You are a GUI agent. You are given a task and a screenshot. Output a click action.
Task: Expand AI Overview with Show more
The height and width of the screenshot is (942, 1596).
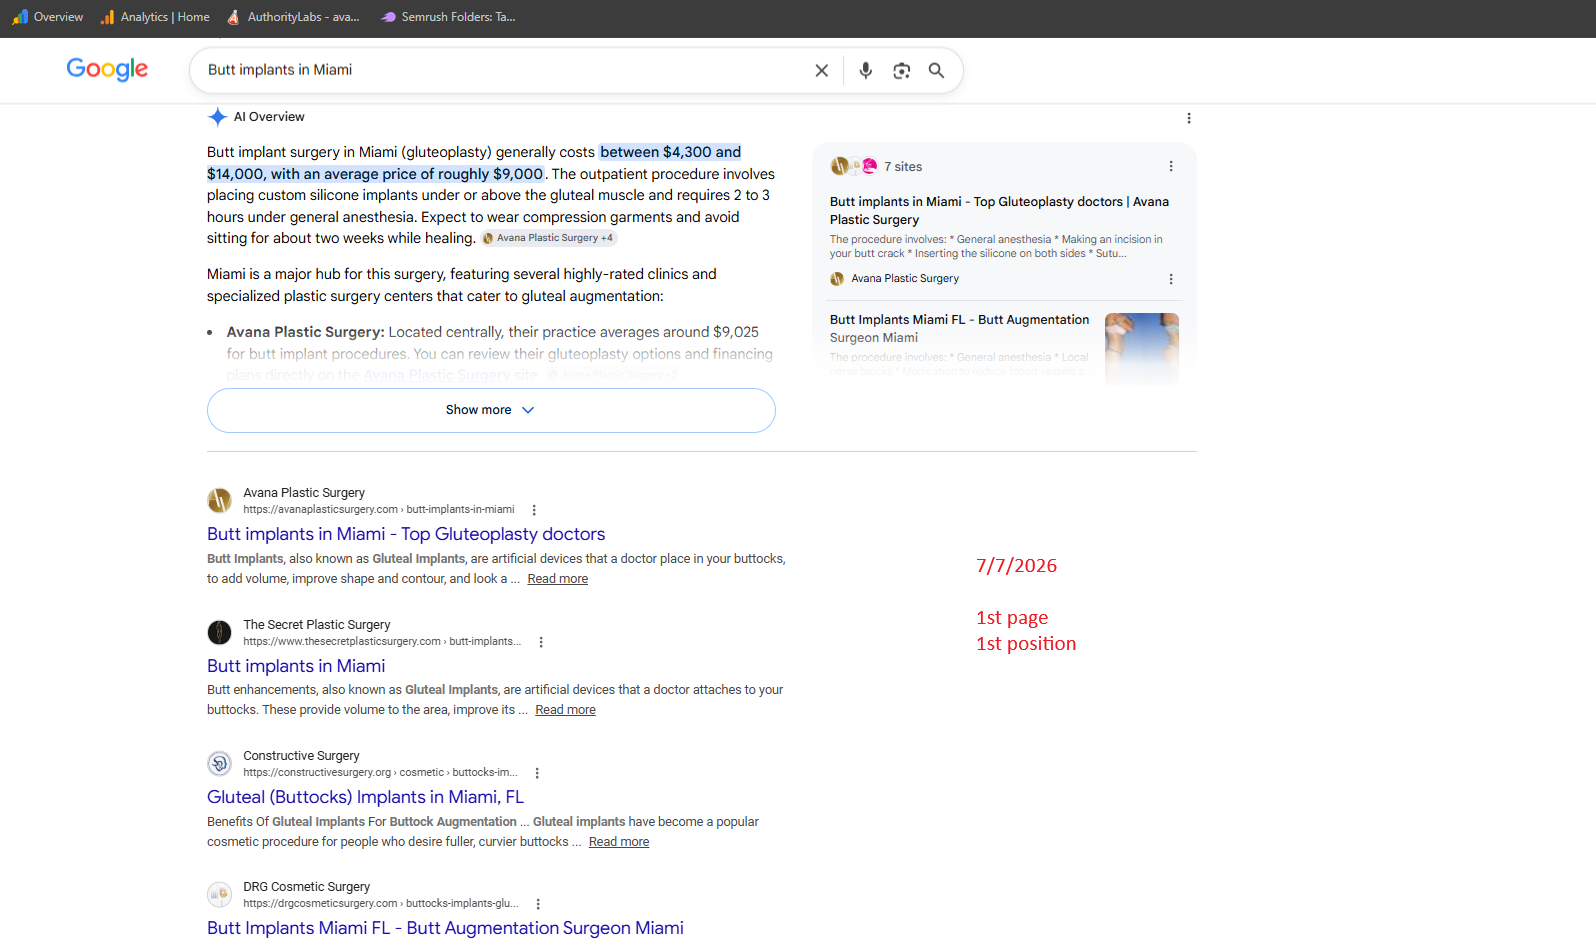pyautogui.click(x=491, y=410)
